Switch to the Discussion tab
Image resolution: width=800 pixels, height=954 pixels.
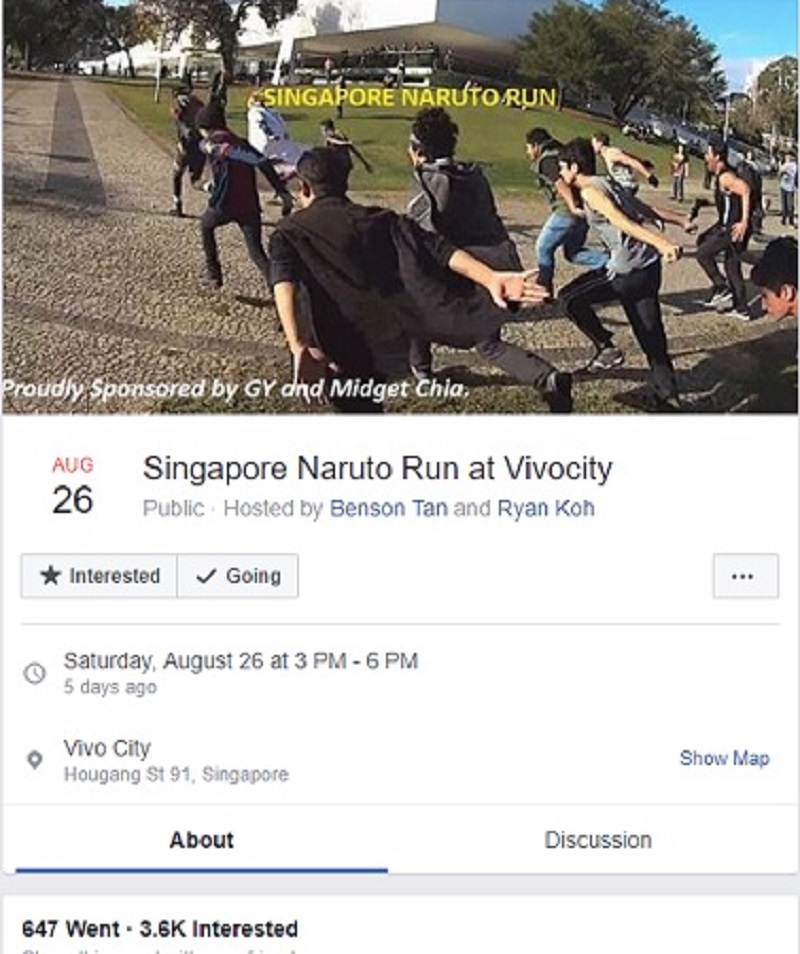click(598, 840)
